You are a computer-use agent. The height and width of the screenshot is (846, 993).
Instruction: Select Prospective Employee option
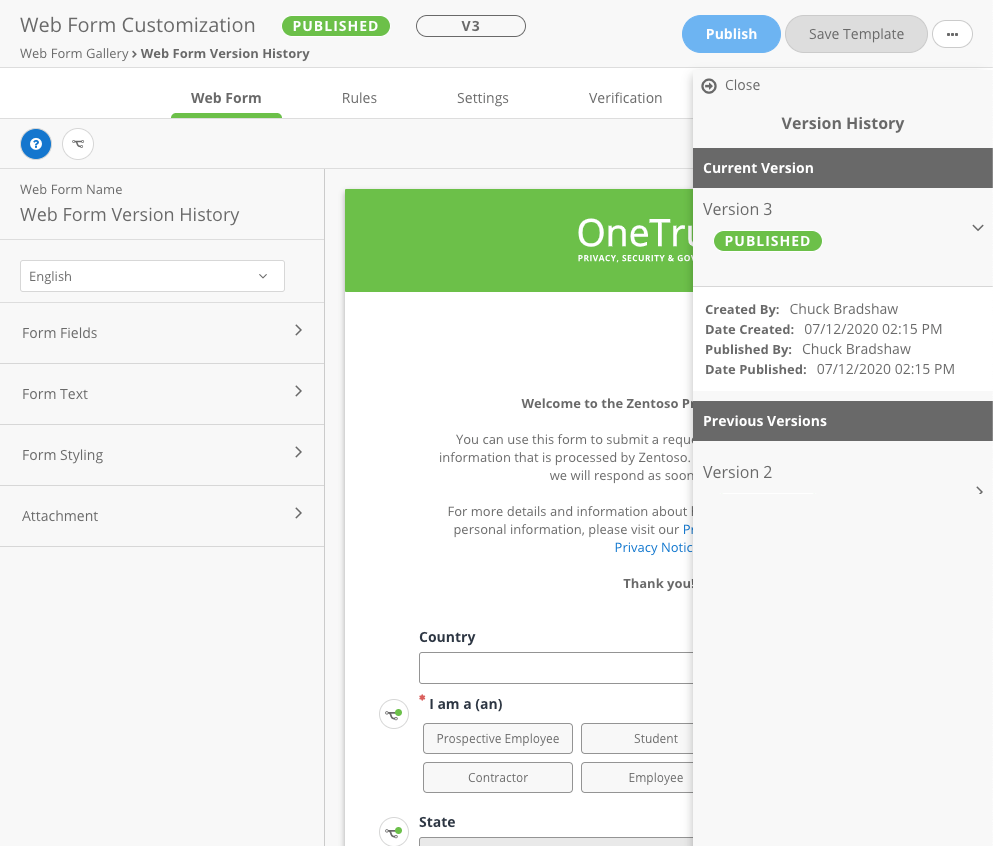[498, 738]
